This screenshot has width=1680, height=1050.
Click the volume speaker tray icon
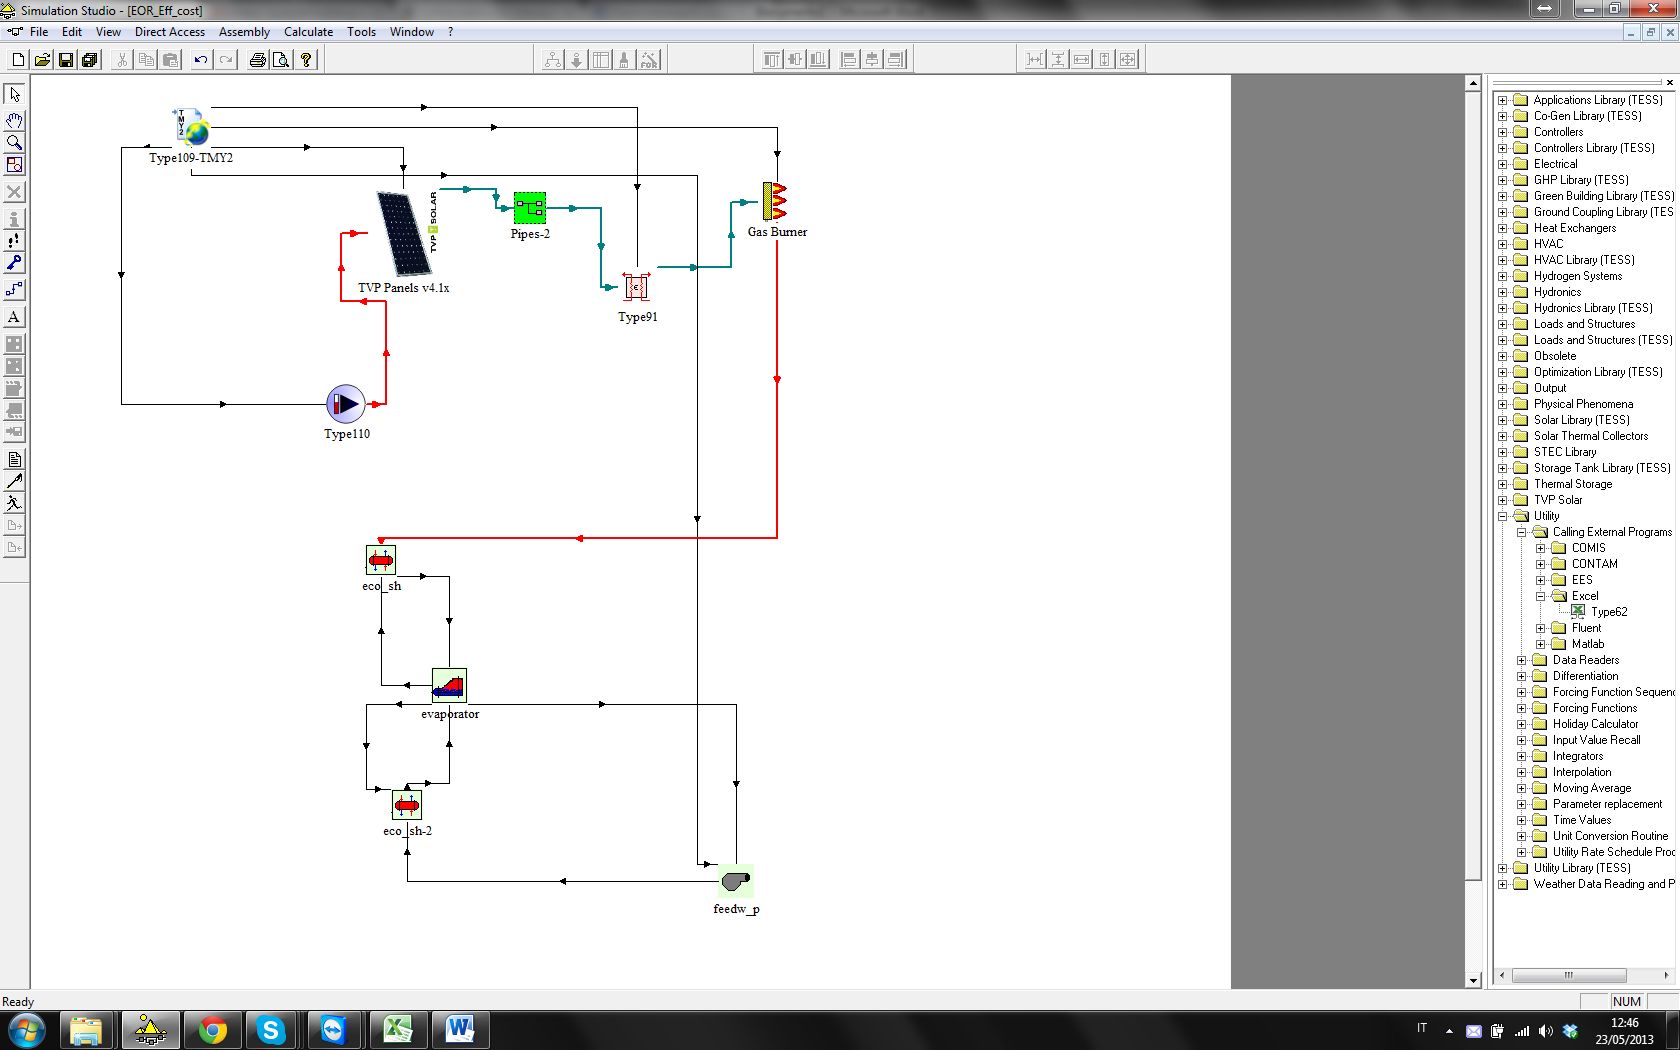click(1545, 1031)
